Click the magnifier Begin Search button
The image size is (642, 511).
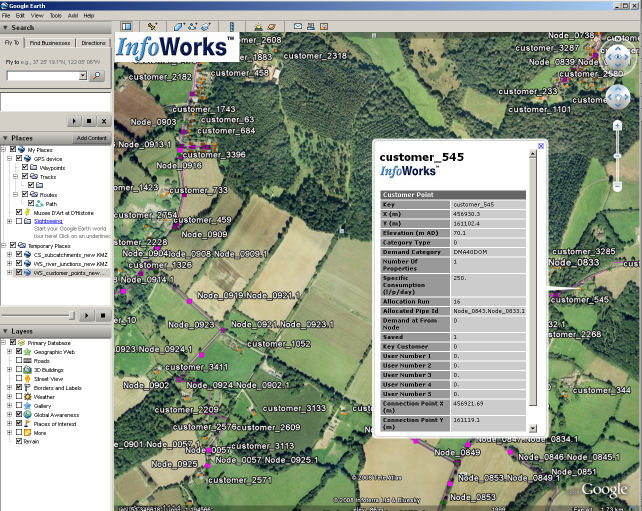(97, 76)
